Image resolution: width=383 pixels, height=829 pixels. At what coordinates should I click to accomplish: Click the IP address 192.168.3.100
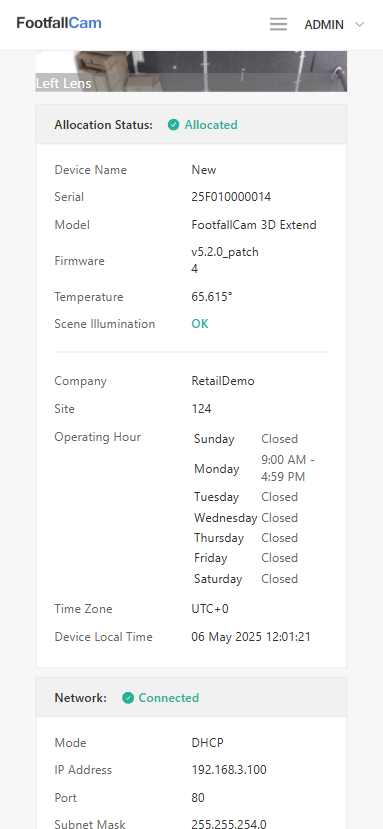pyautogui.click(x=229, y=770)
